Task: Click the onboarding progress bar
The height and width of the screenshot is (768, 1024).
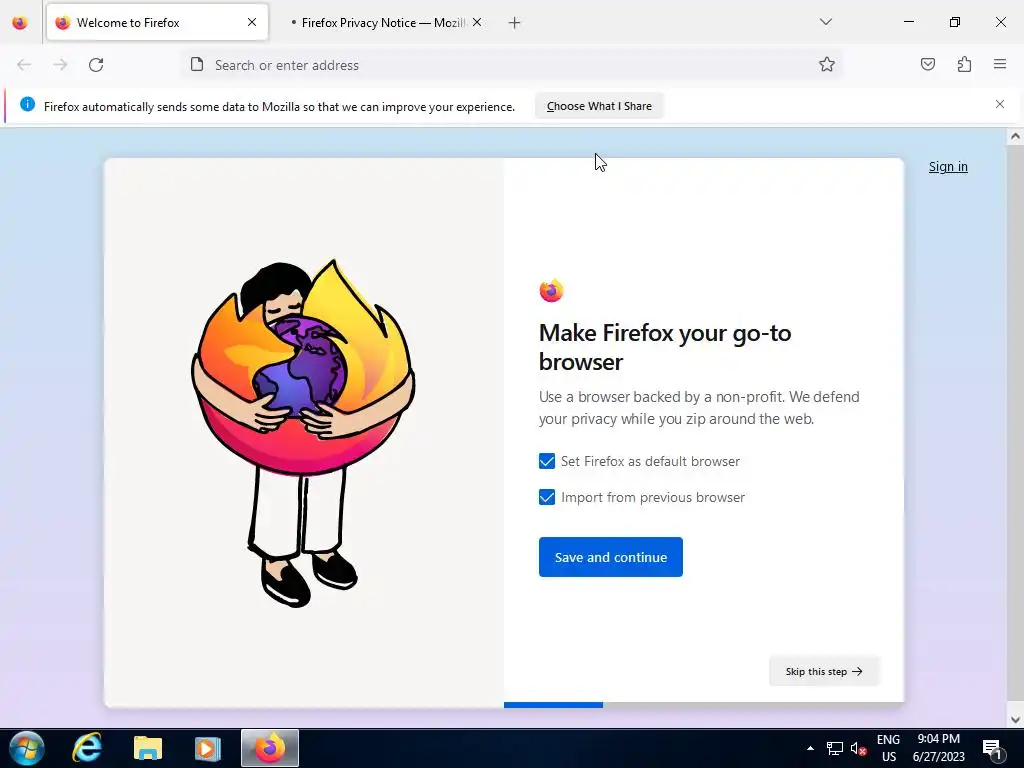Action: [704, 705]
